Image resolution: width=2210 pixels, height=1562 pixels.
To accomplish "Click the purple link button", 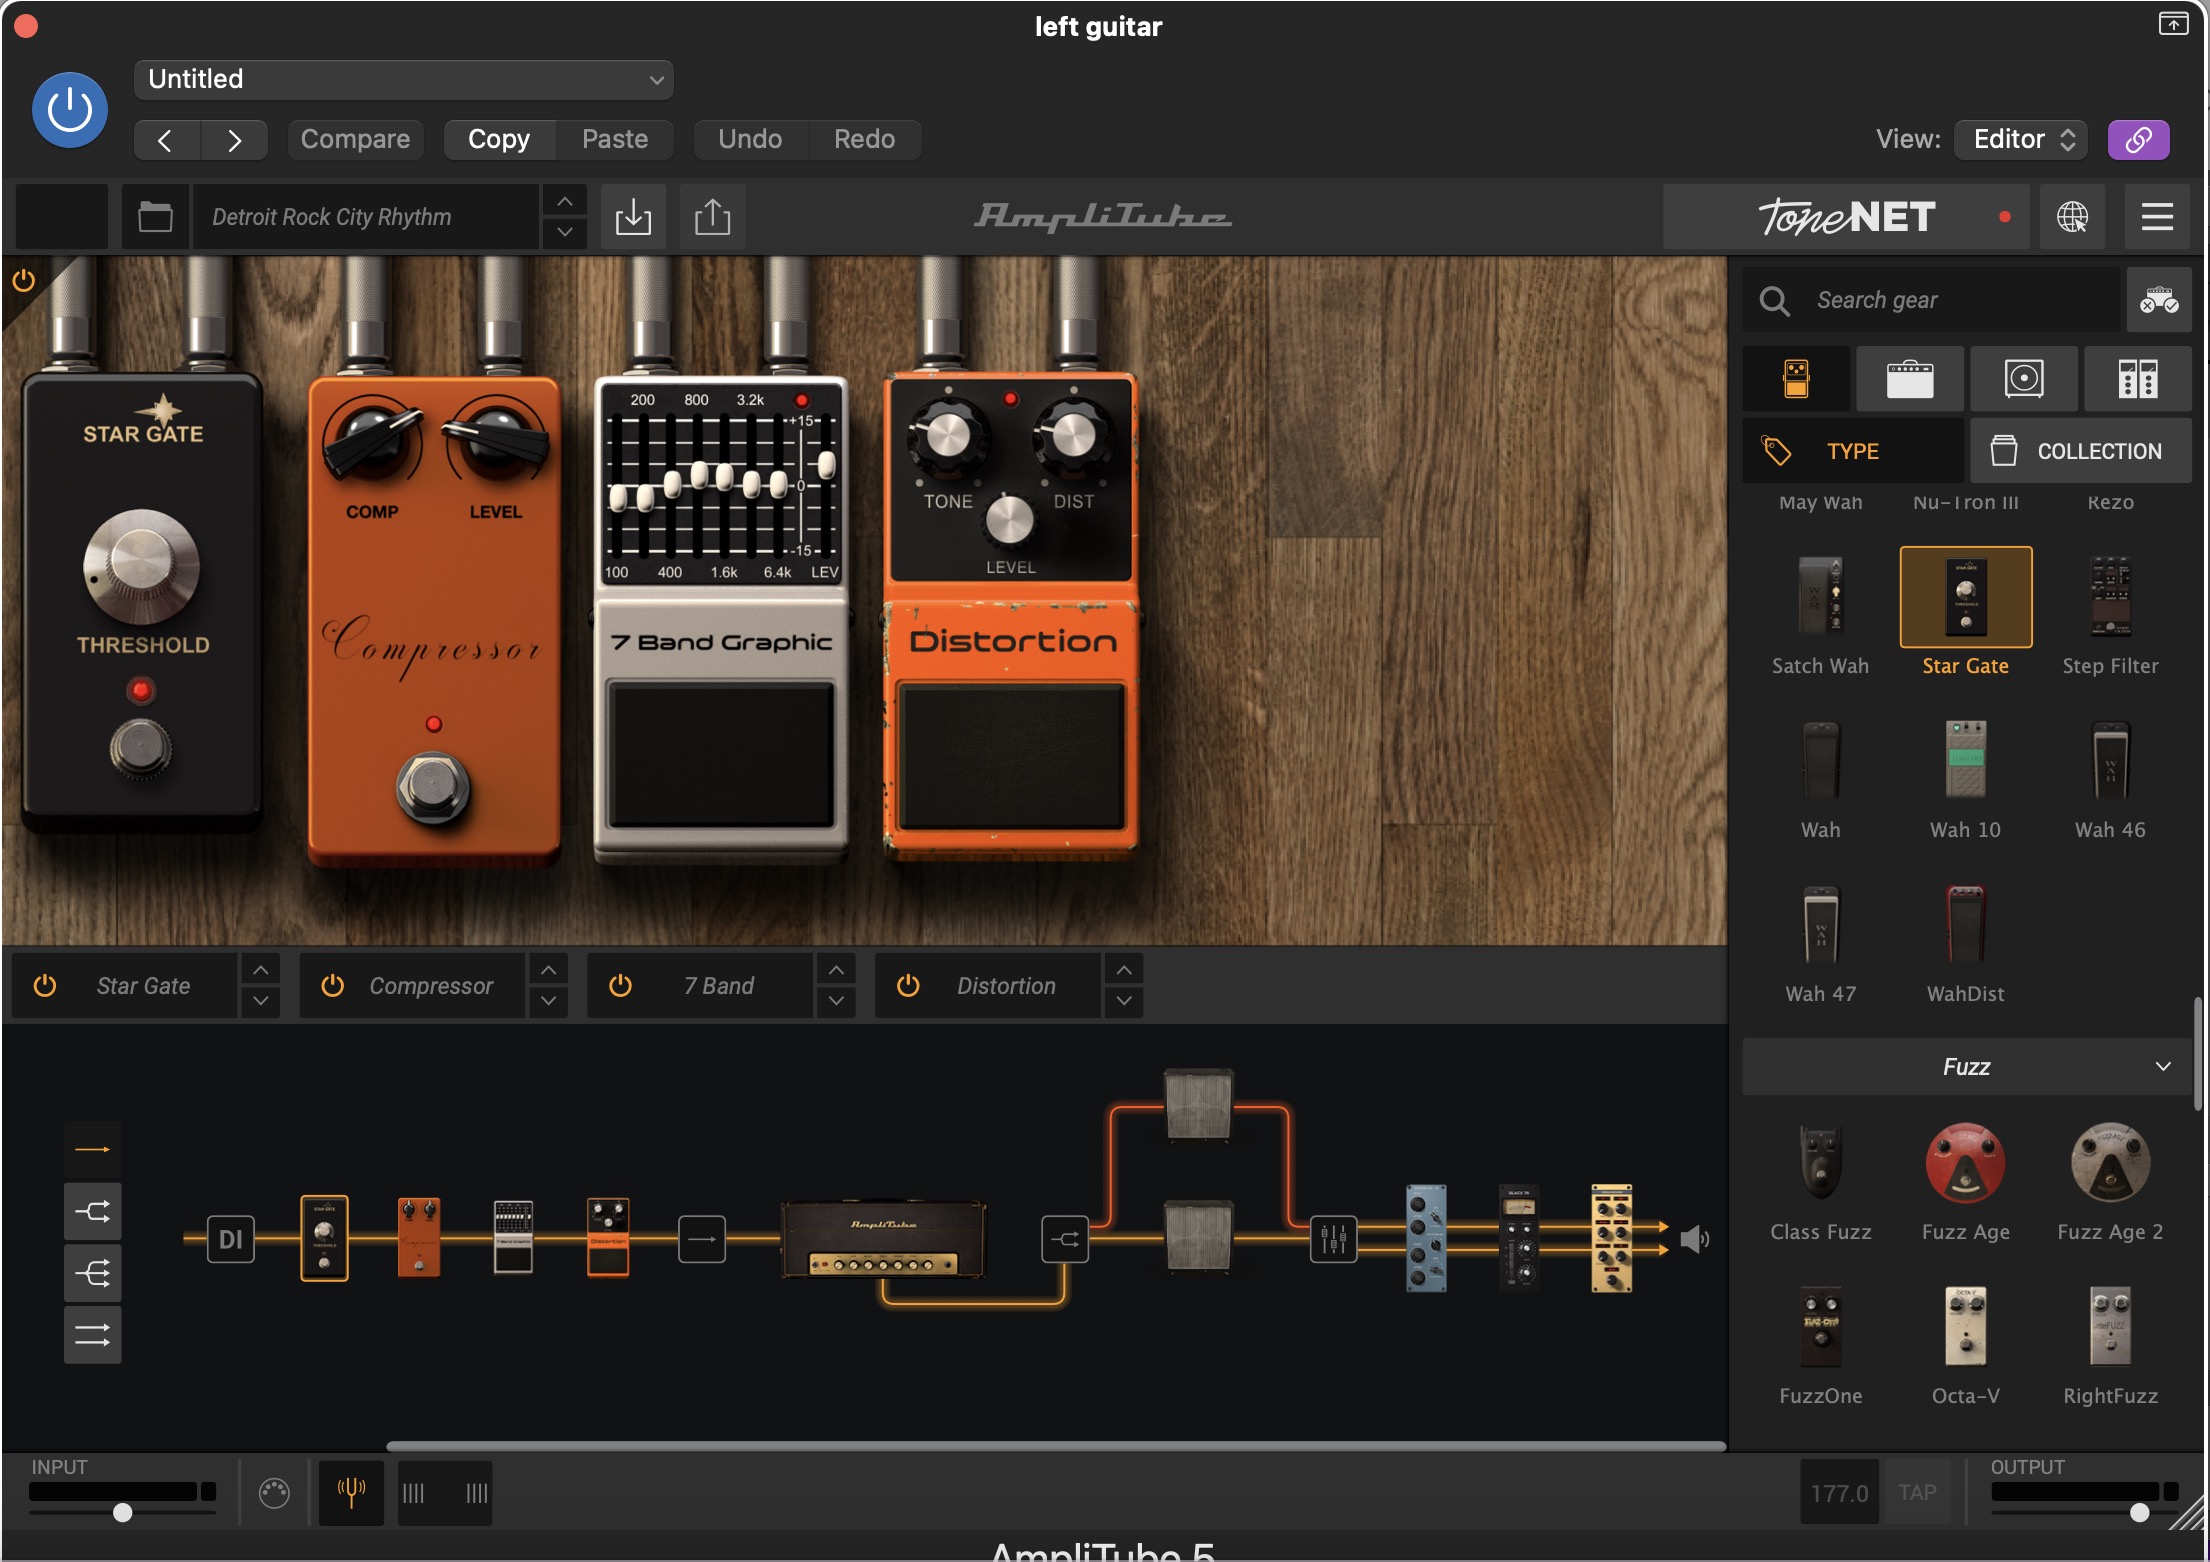I will point(2138,140).
